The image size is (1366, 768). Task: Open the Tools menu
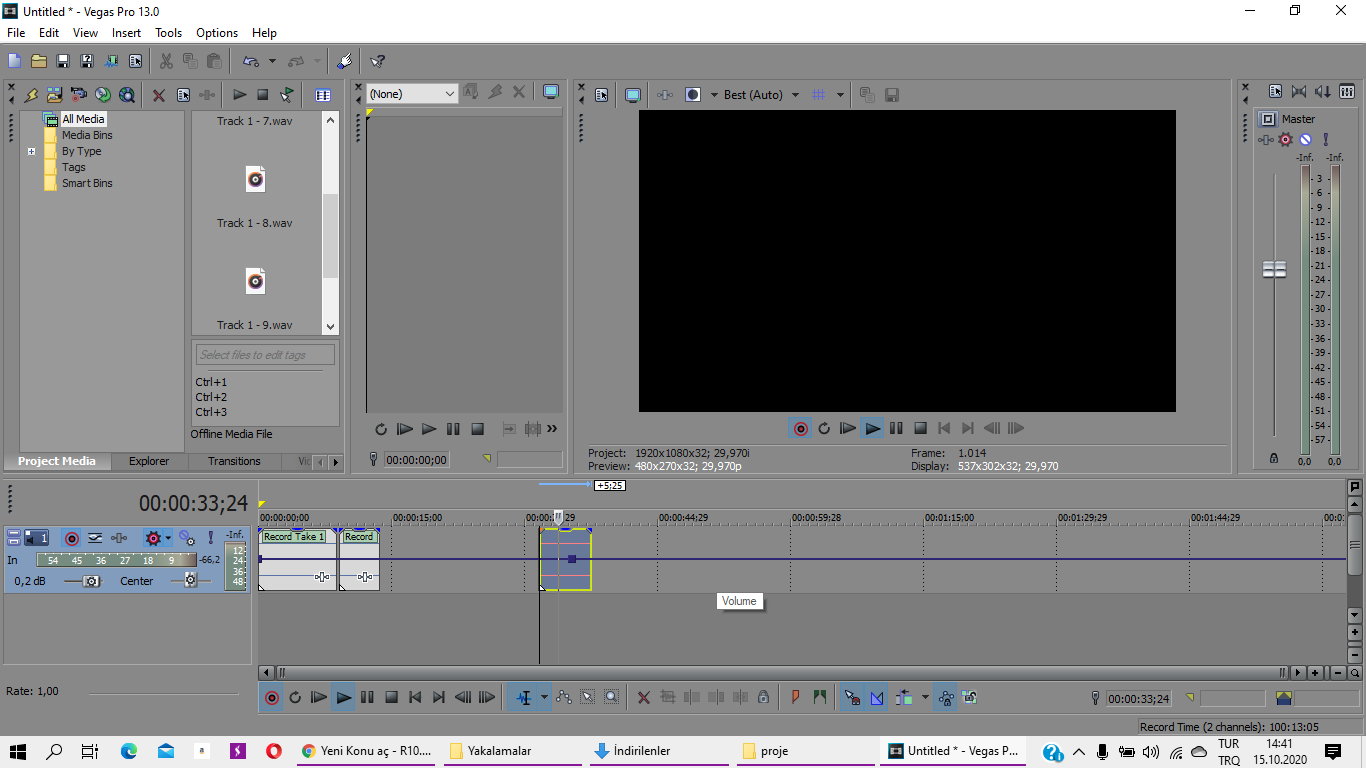[x=169, y=33]
